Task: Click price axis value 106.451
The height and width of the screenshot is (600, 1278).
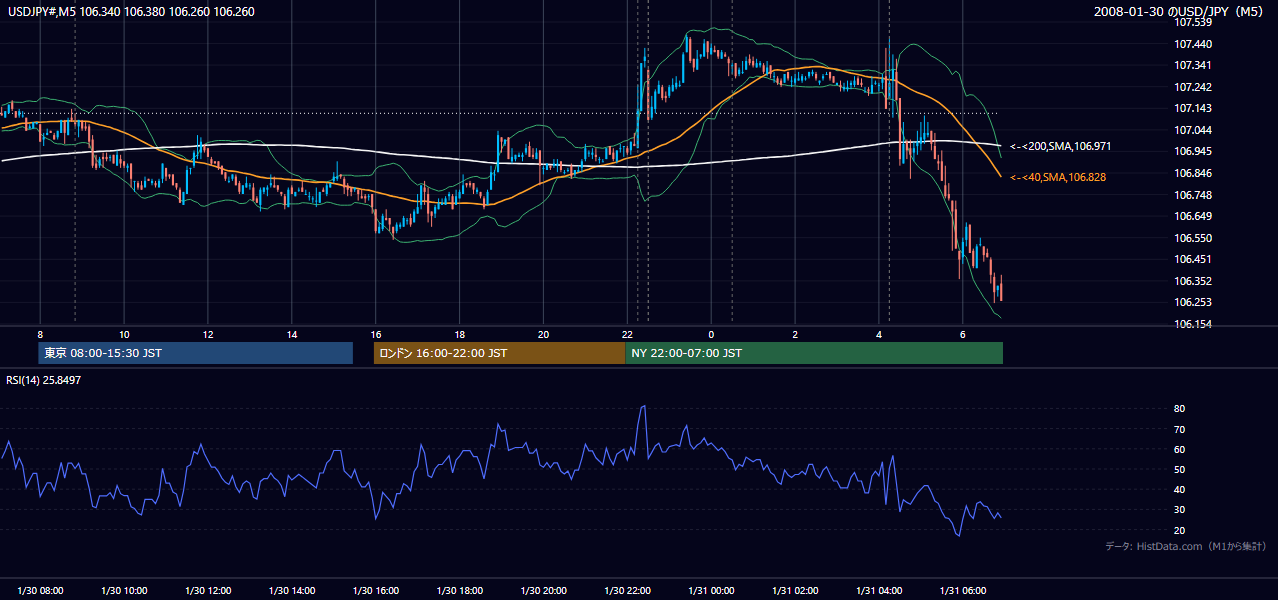Action: [x=1193, y=259]
